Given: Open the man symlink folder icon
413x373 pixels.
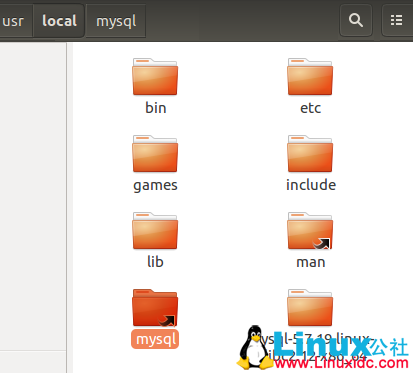Looking at the screenshot, I should coord(310,231).
